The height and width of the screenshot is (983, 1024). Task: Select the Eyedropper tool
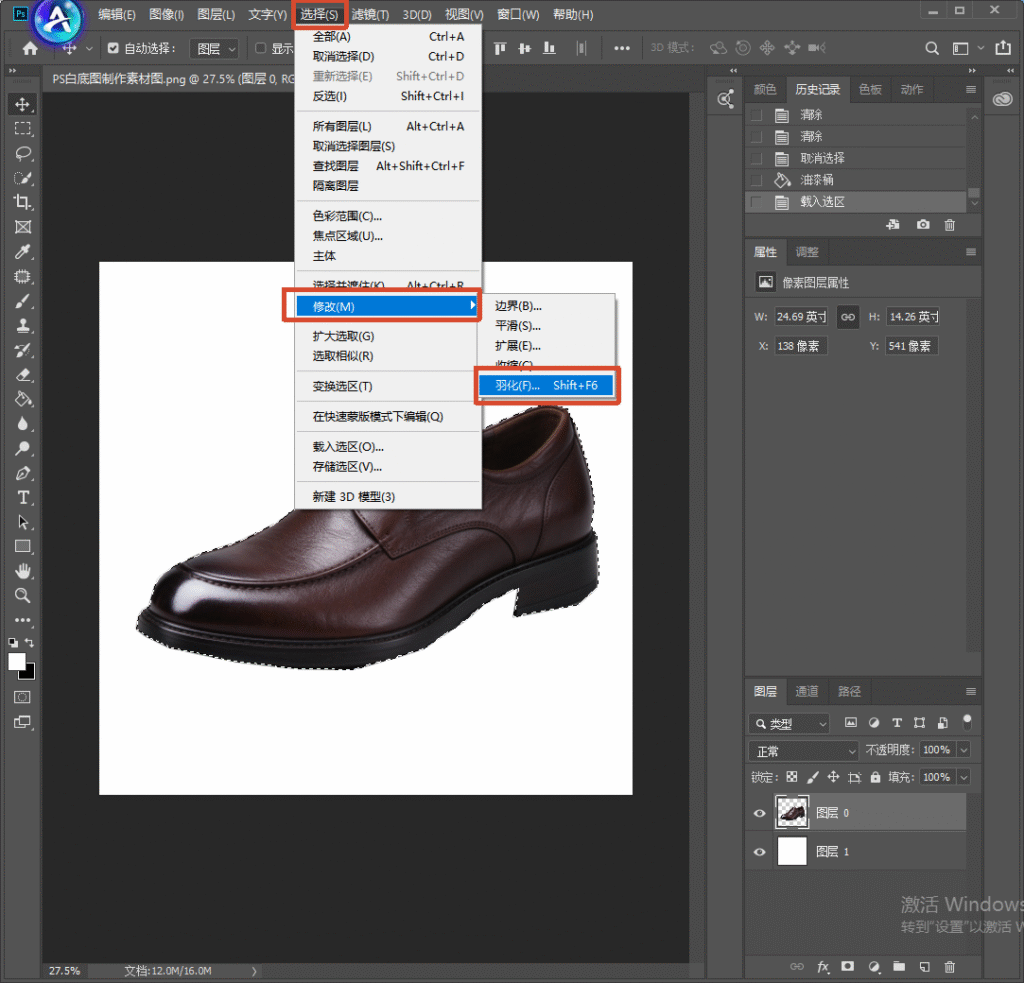click(x=23, y=251)
